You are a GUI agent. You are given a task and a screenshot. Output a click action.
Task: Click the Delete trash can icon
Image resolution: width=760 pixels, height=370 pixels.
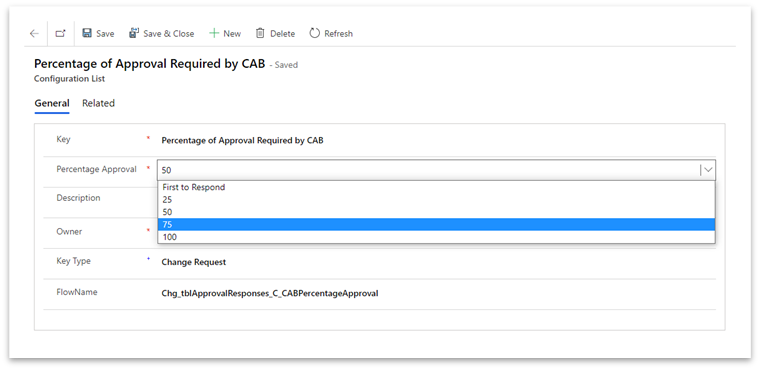click(x=260, y=33)
